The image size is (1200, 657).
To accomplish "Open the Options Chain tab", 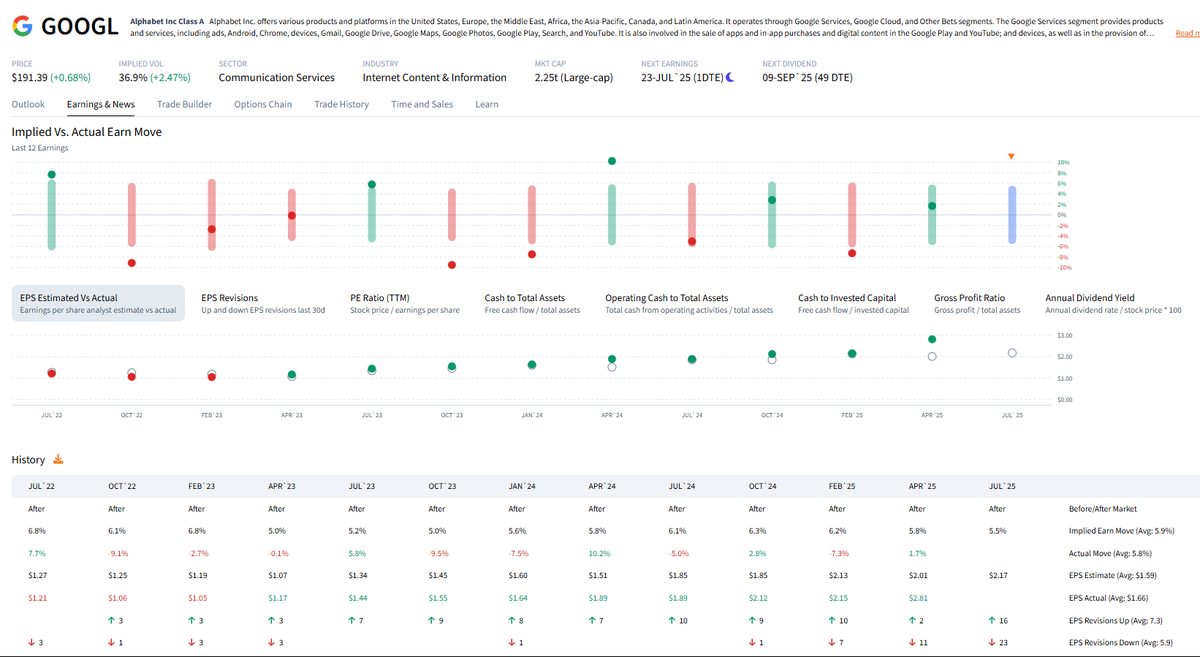I will click(x=263, y=104).
